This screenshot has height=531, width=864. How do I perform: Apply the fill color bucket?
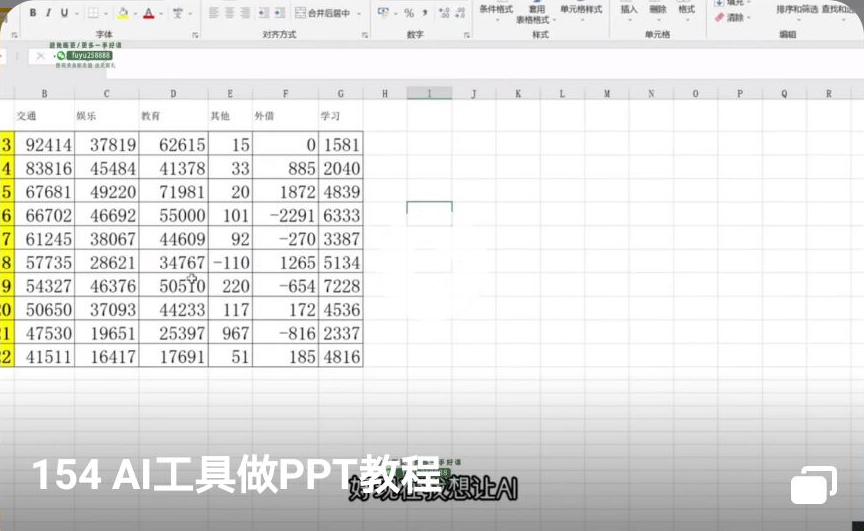click(x=122, y=13)
